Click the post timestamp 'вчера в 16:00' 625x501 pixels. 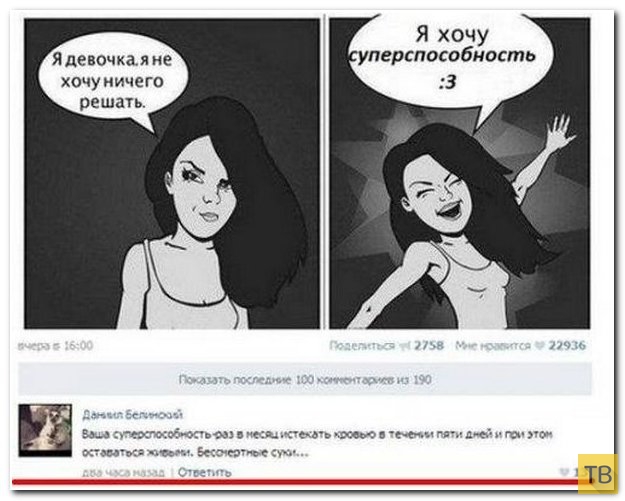(x=56, y=346)
